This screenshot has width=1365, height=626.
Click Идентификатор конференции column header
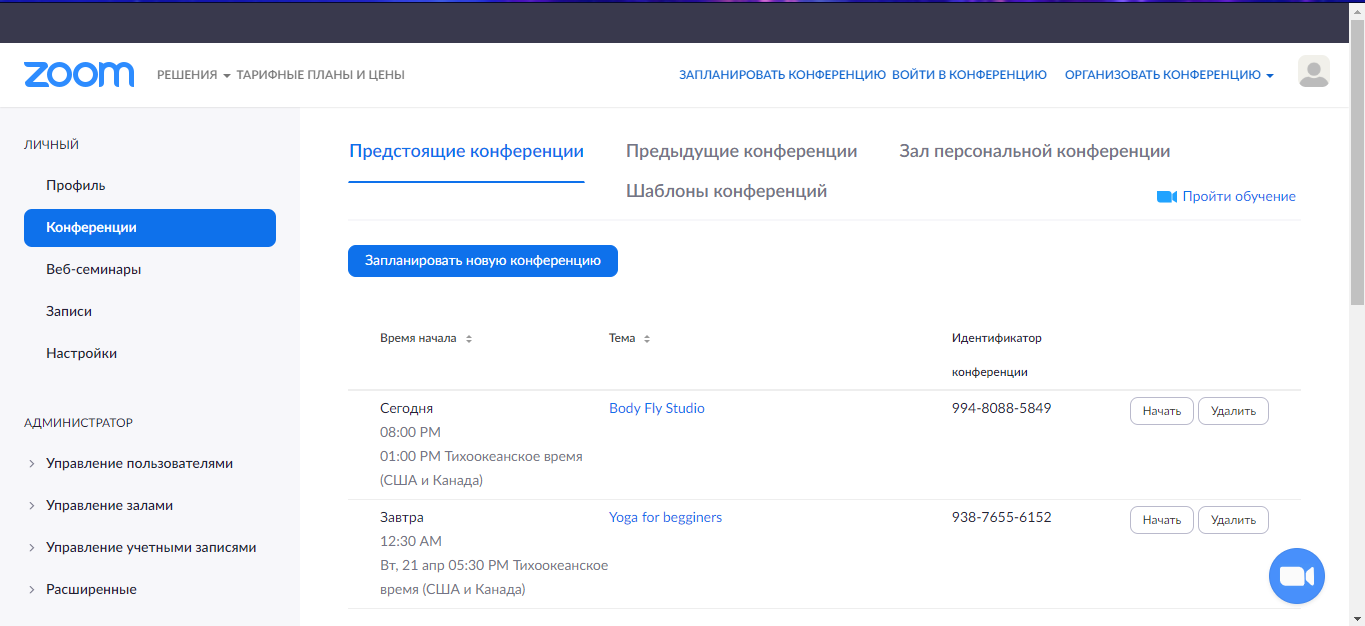coord(997,355)
